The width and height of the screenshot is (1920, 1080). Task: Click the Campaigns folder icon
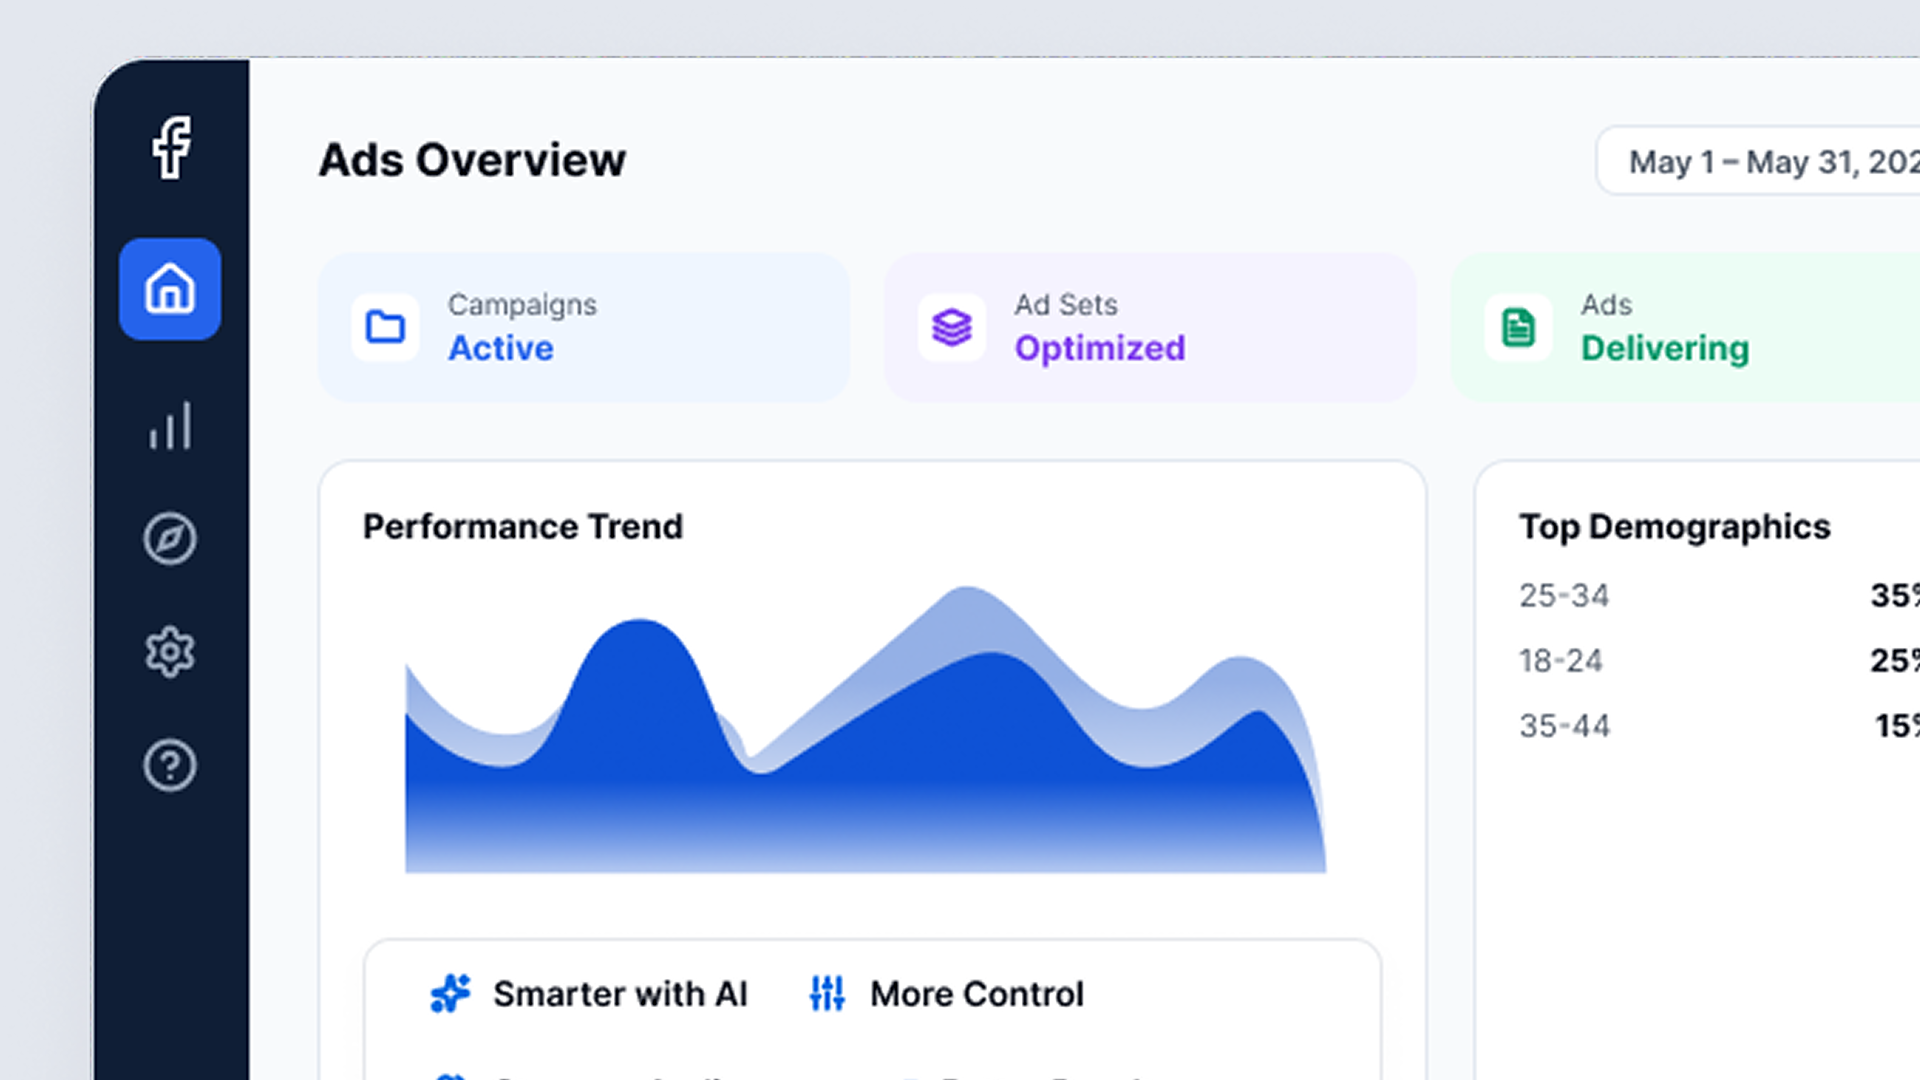[385, 327]
